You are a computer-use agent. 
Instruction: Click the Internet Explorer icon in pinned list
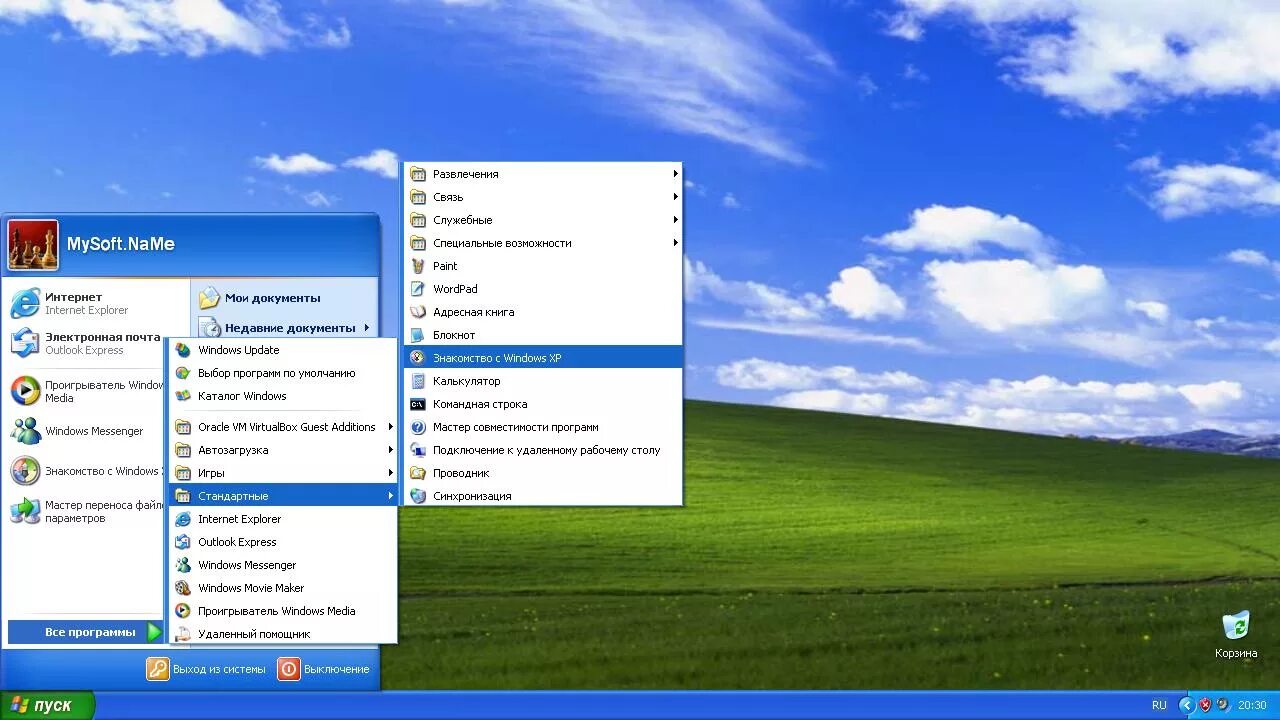[25, 303]
